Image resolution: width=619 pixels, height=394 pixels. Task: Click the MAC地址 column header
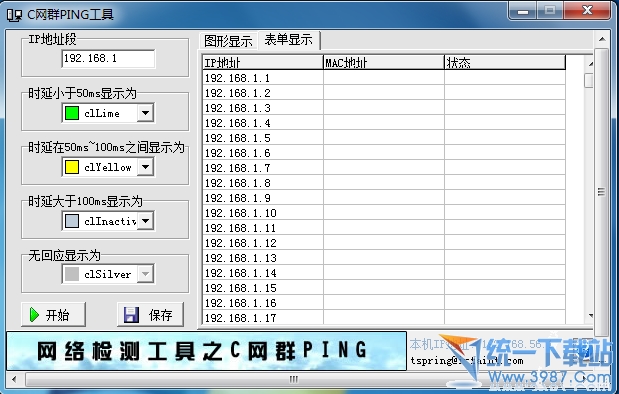(x=384, y=62)
